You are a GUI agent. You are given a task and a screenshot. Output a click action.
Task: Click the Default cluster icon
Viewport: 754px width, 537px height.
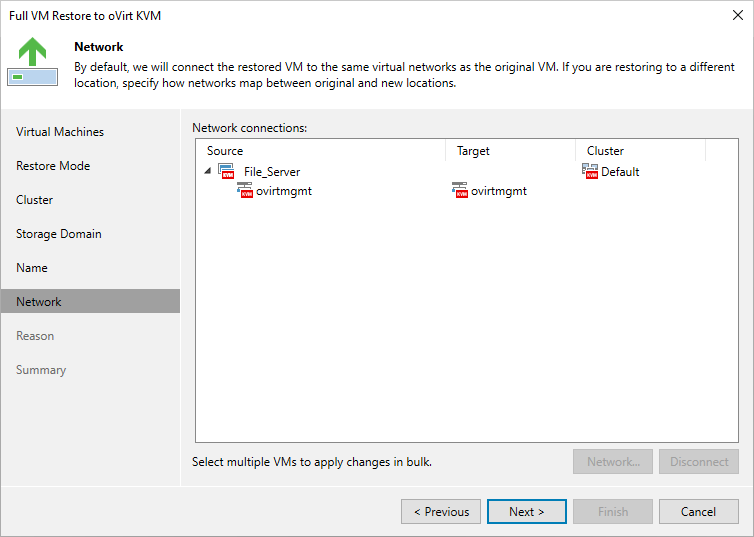pos(590,171)
